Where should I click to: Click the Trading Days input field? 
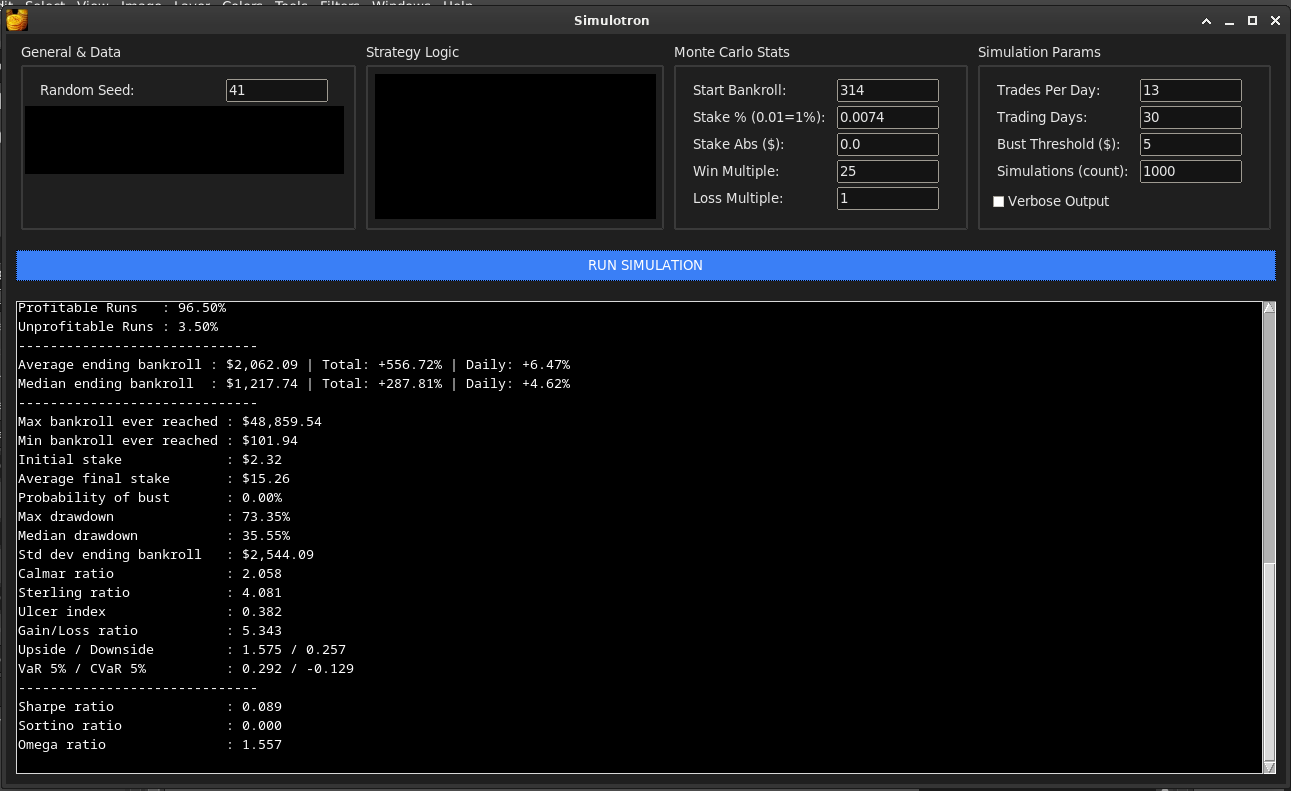1190,117
